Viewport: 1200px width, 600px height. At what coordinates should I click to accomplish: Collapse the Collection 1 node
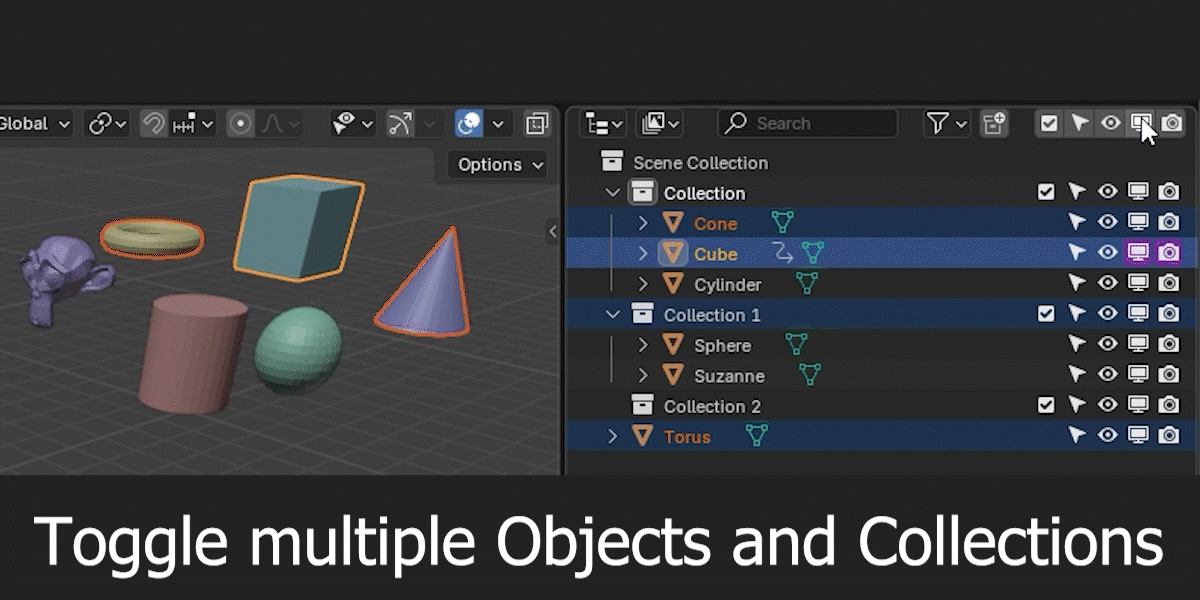pos(613,315)
